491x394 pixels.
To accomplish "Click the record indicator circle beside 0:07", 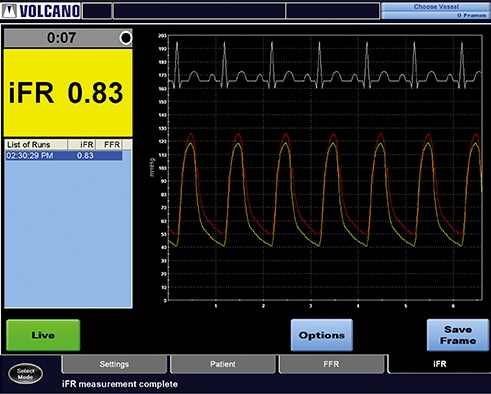I will tap(126, 38).
